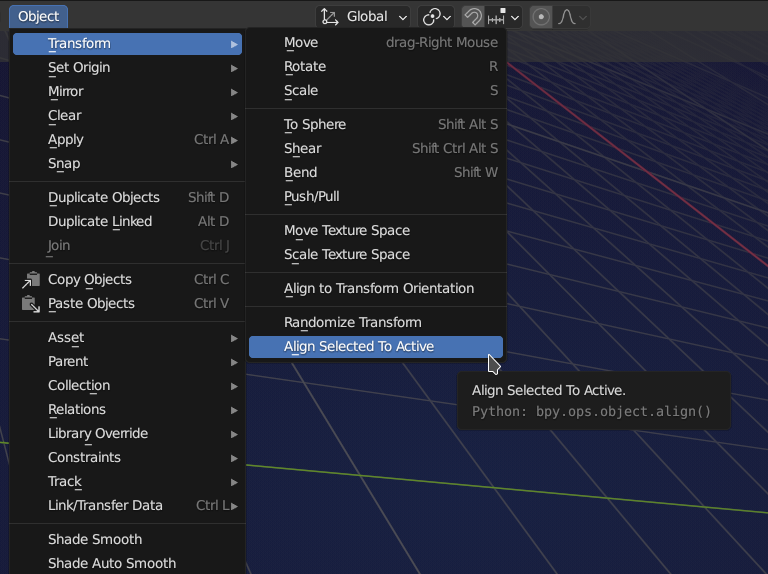768x574 pixels.
Task: Expand the Mirror submenu
Action: [x=127, y=92]
